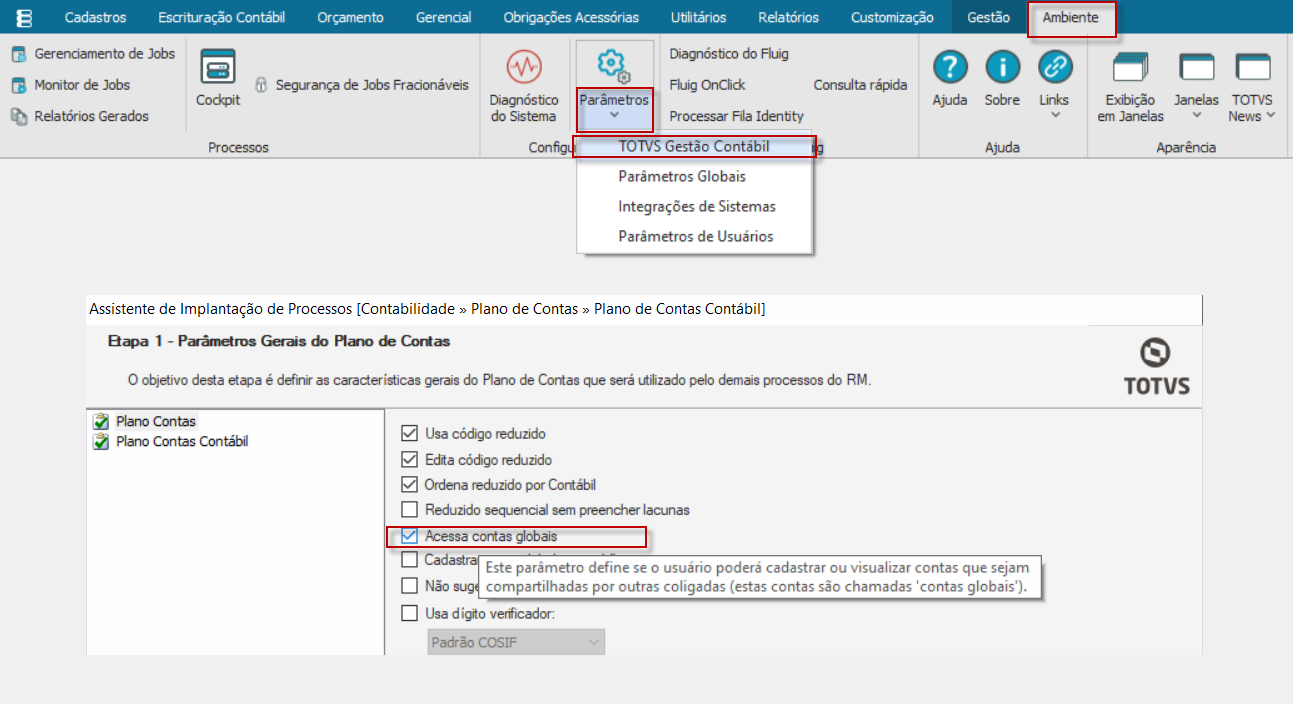Select Plano Contas Contábil tree item
Viewport: 1293px width, 704px height.
tap(182, 441)
